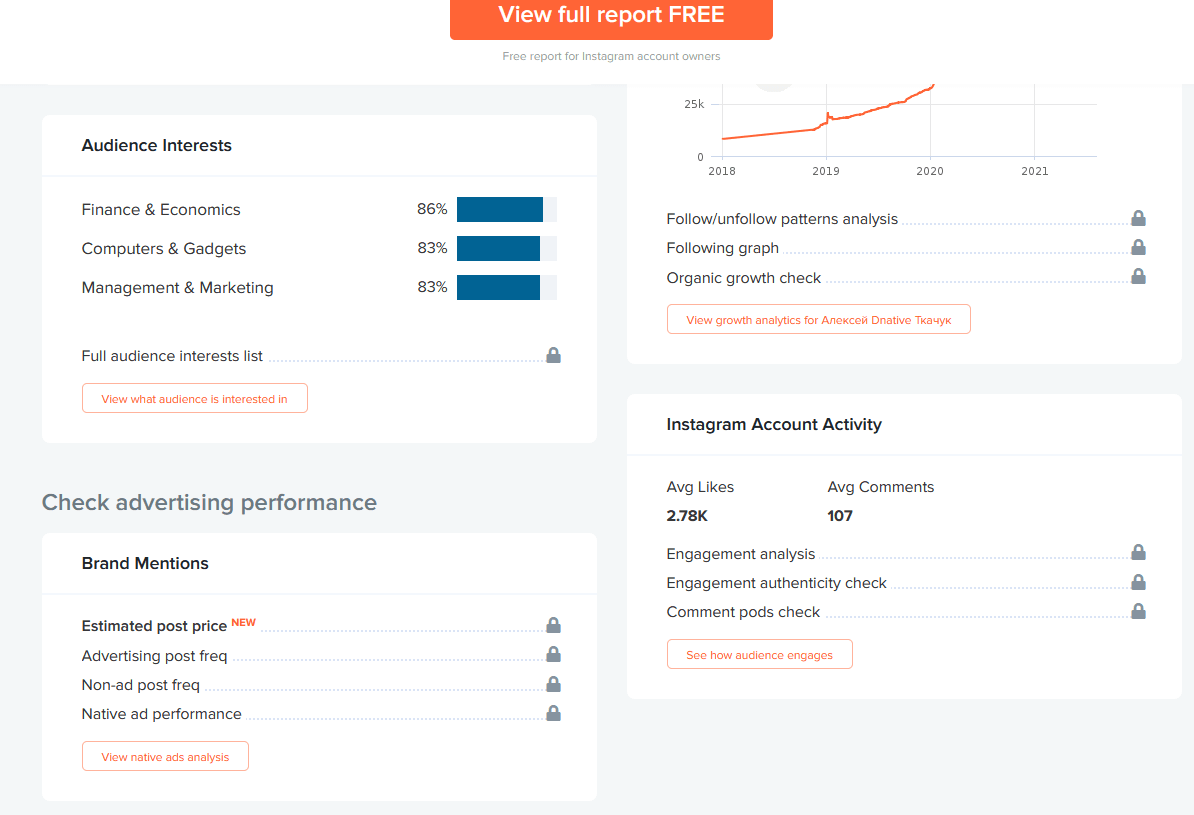Click the Computers & Gadgets 83% bar

coord(507,248)
